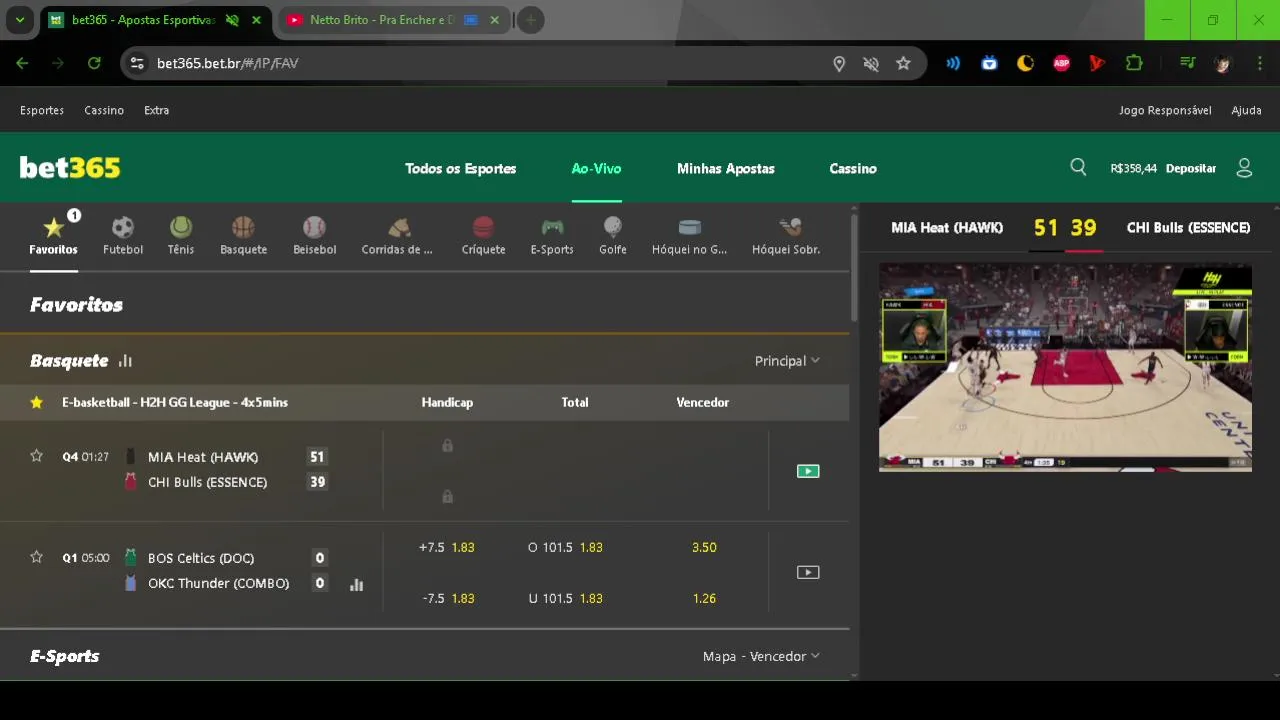Select the Hóquei no Gelo icon
The height and width of the screenshot is (720, 1280).
click(x=690, y=236)
